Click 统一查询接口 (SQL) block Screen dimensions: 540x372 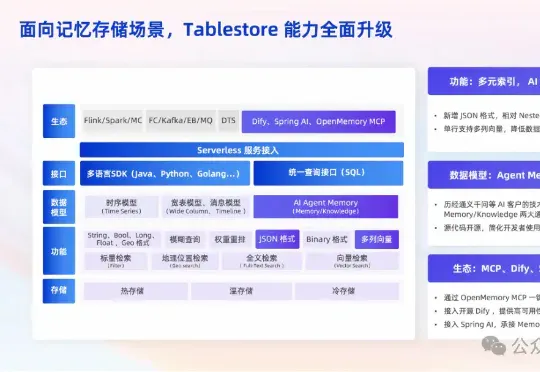pos(328,173)
